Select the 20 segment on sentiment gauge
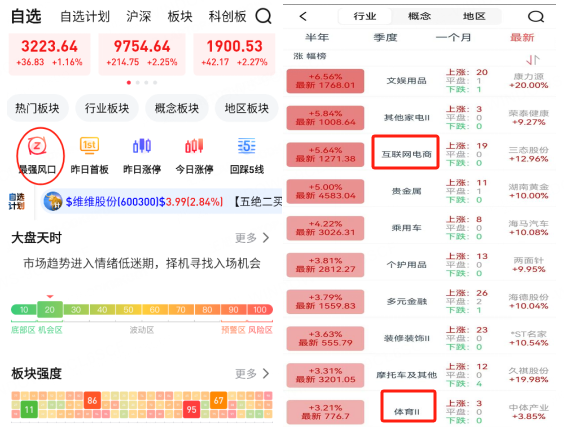 [x=50, y=309]
